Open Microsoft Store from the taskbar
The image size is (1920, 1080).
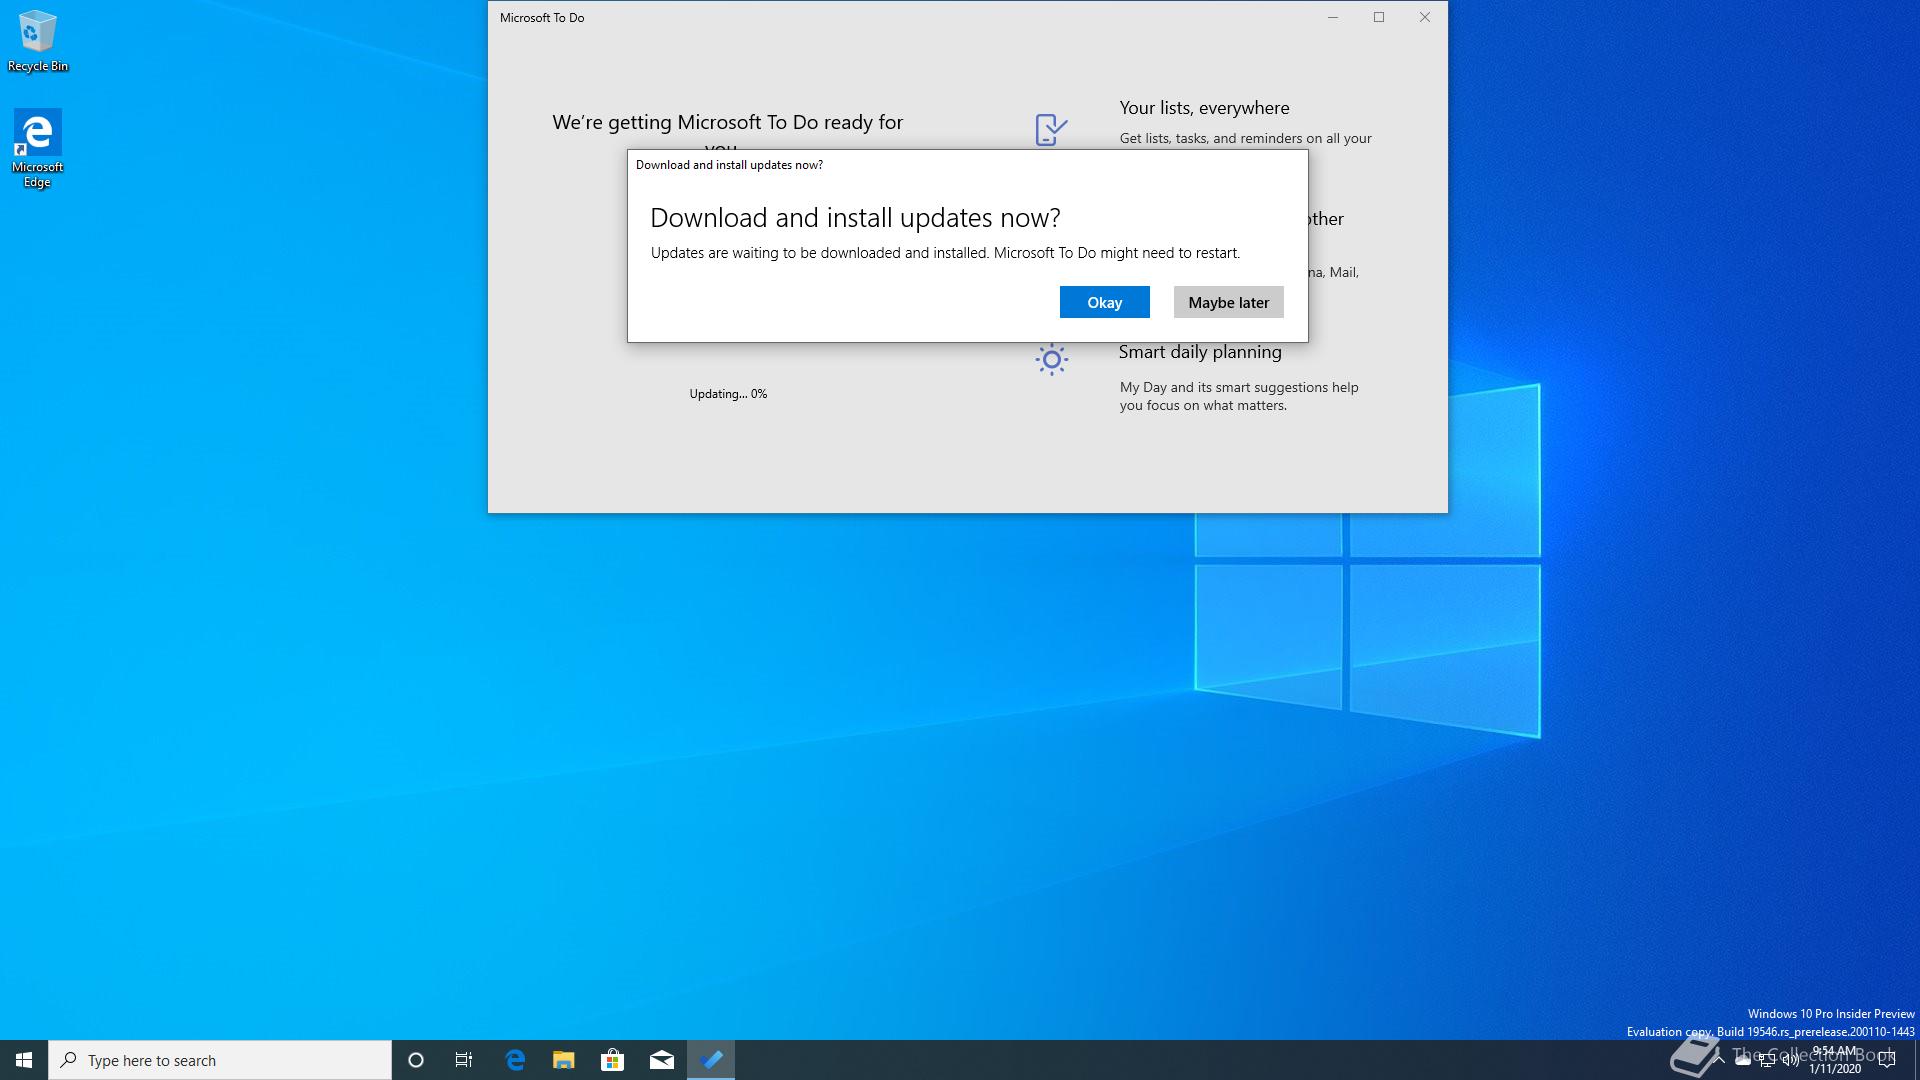pos(612,1060)
